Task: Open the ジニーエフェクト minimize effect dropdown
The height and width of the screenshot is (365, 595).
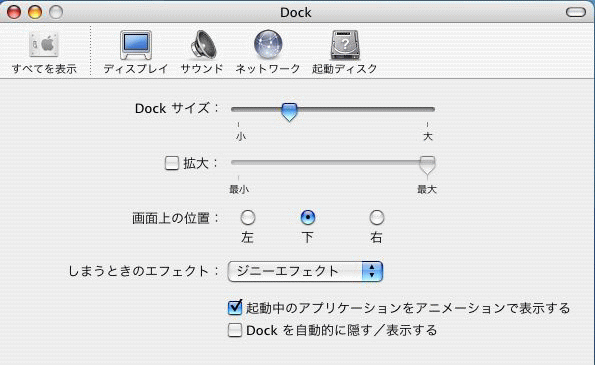Action: 305,271
